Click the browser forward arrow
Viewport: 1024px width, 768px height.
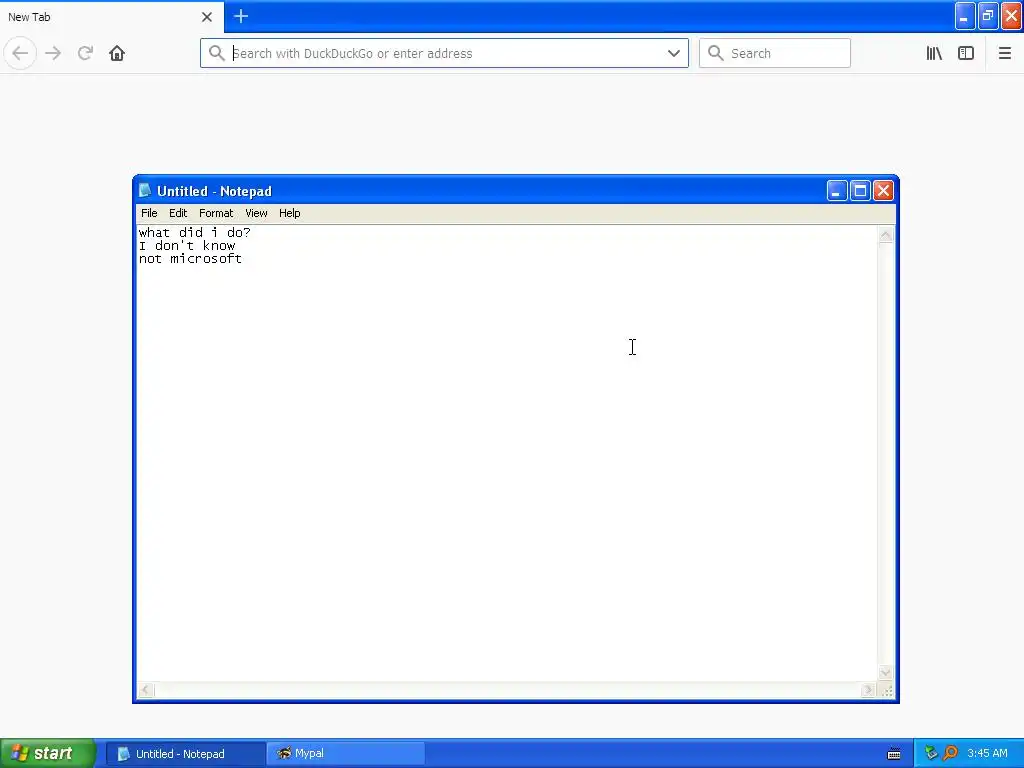pos(54,53)
